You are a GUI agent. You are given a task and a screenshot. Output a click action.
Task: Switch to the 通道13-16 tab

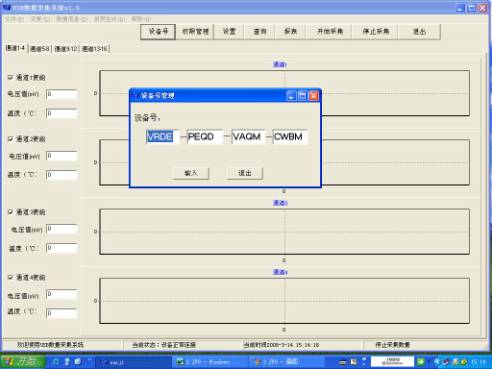95,49
